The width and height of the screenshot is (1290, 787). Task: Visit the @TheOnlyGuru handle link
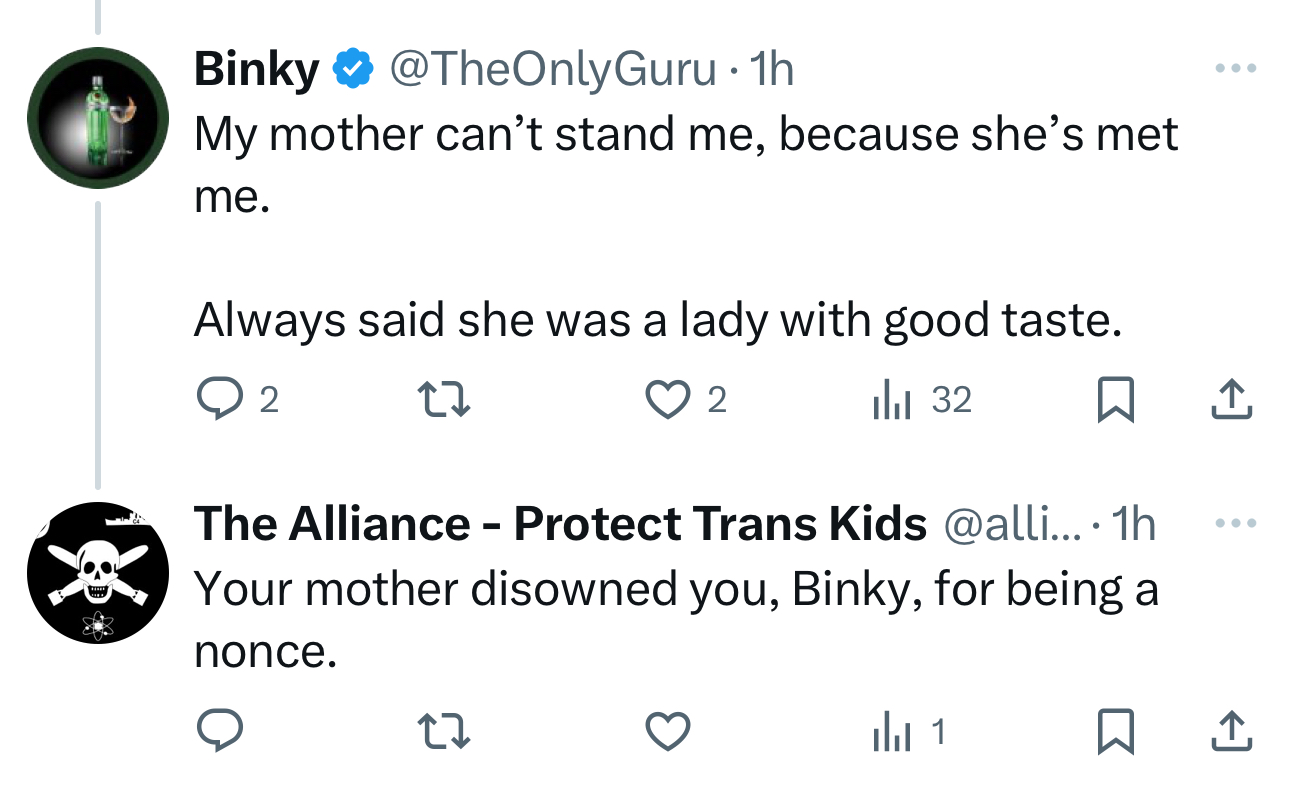(551, 69)
